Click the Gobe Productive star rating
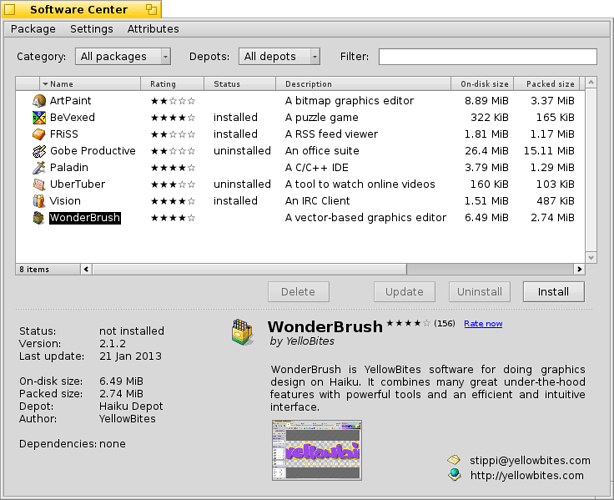The height and width of the screenshot is (500, 614). pyautogui.click(x=173, y=151)
